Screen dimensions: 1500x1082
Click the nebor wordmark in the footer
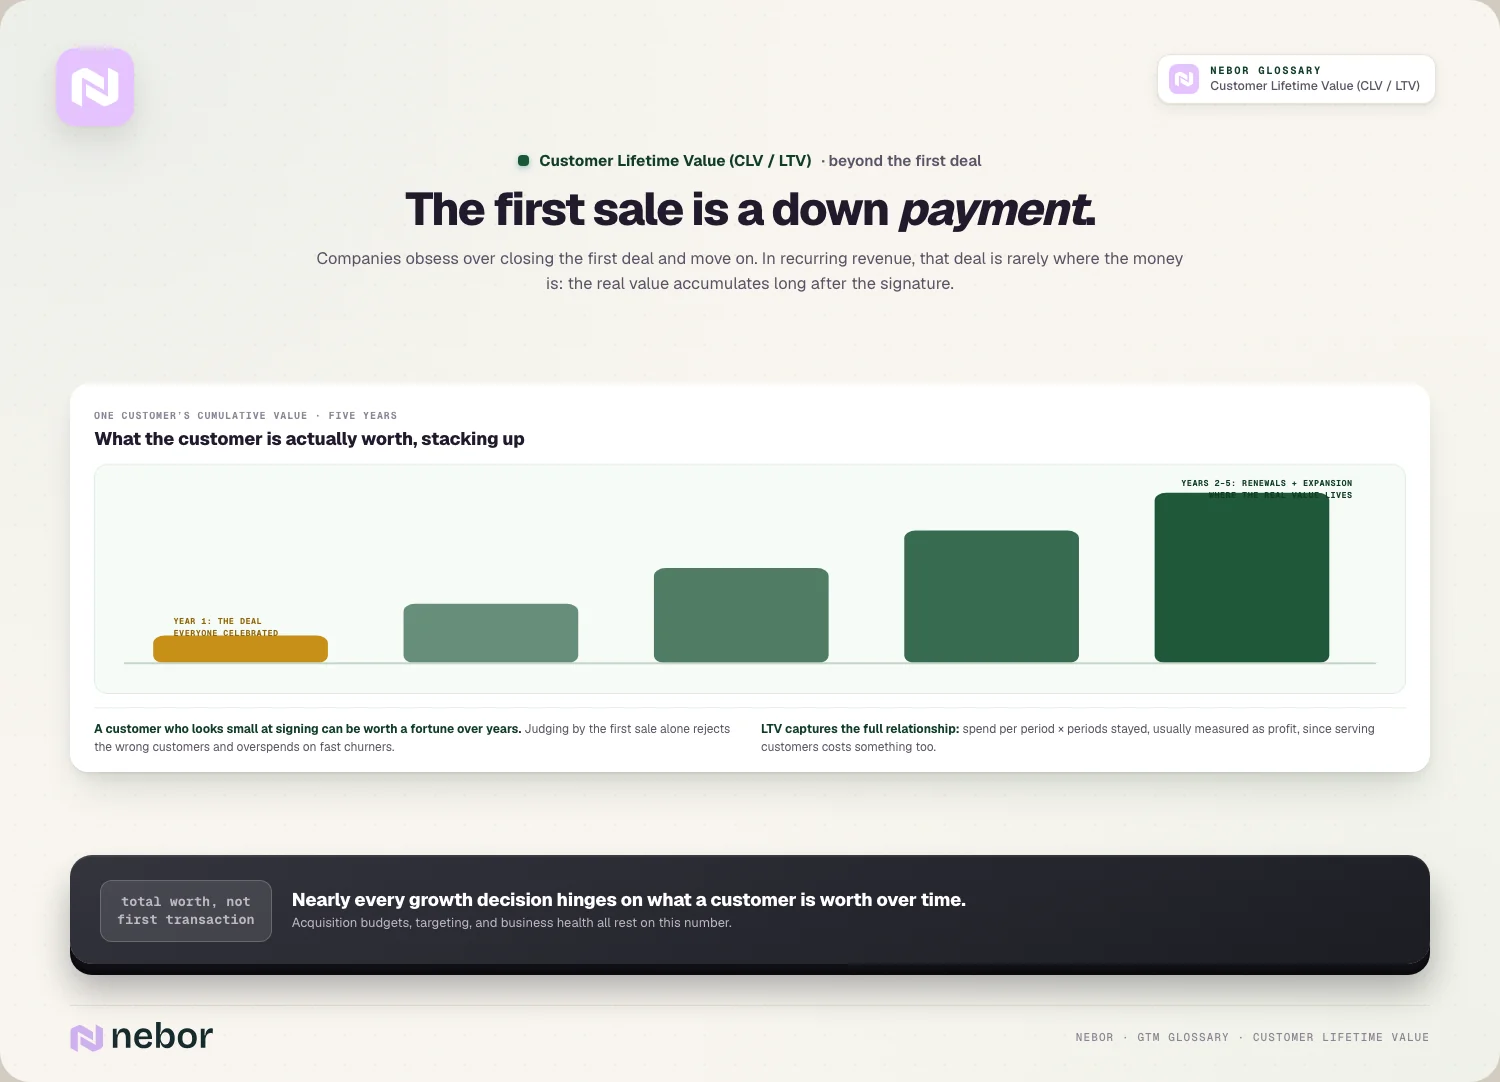[x=162, y=1037]
